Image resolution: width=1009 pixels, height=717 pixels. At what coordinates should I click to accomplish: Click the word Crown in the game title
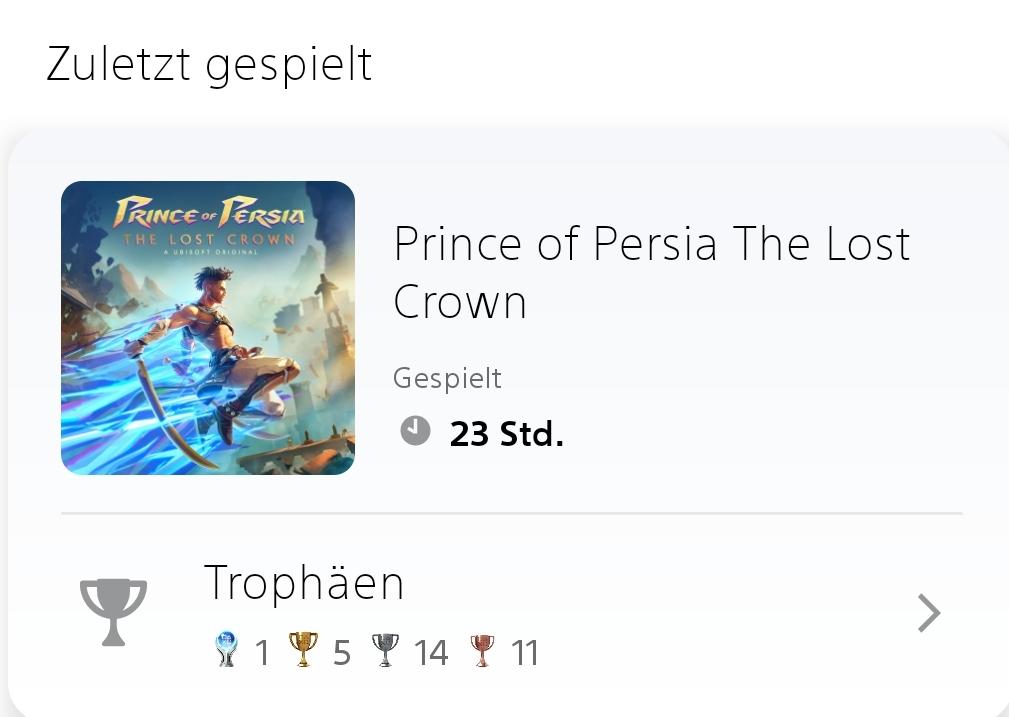460,301
